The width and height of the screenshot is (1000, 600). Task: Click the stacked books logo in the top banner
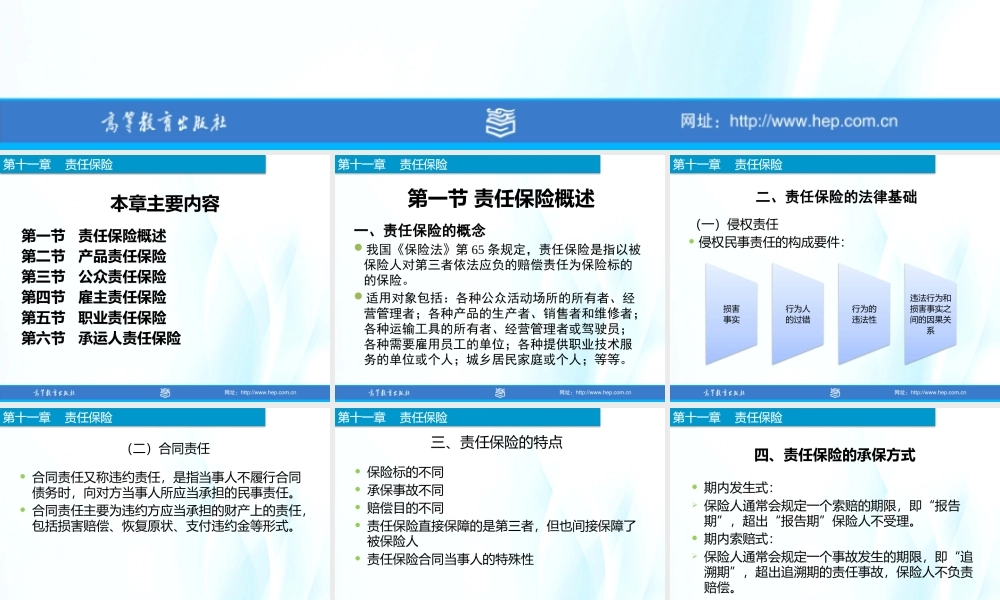tap(500, 121)
